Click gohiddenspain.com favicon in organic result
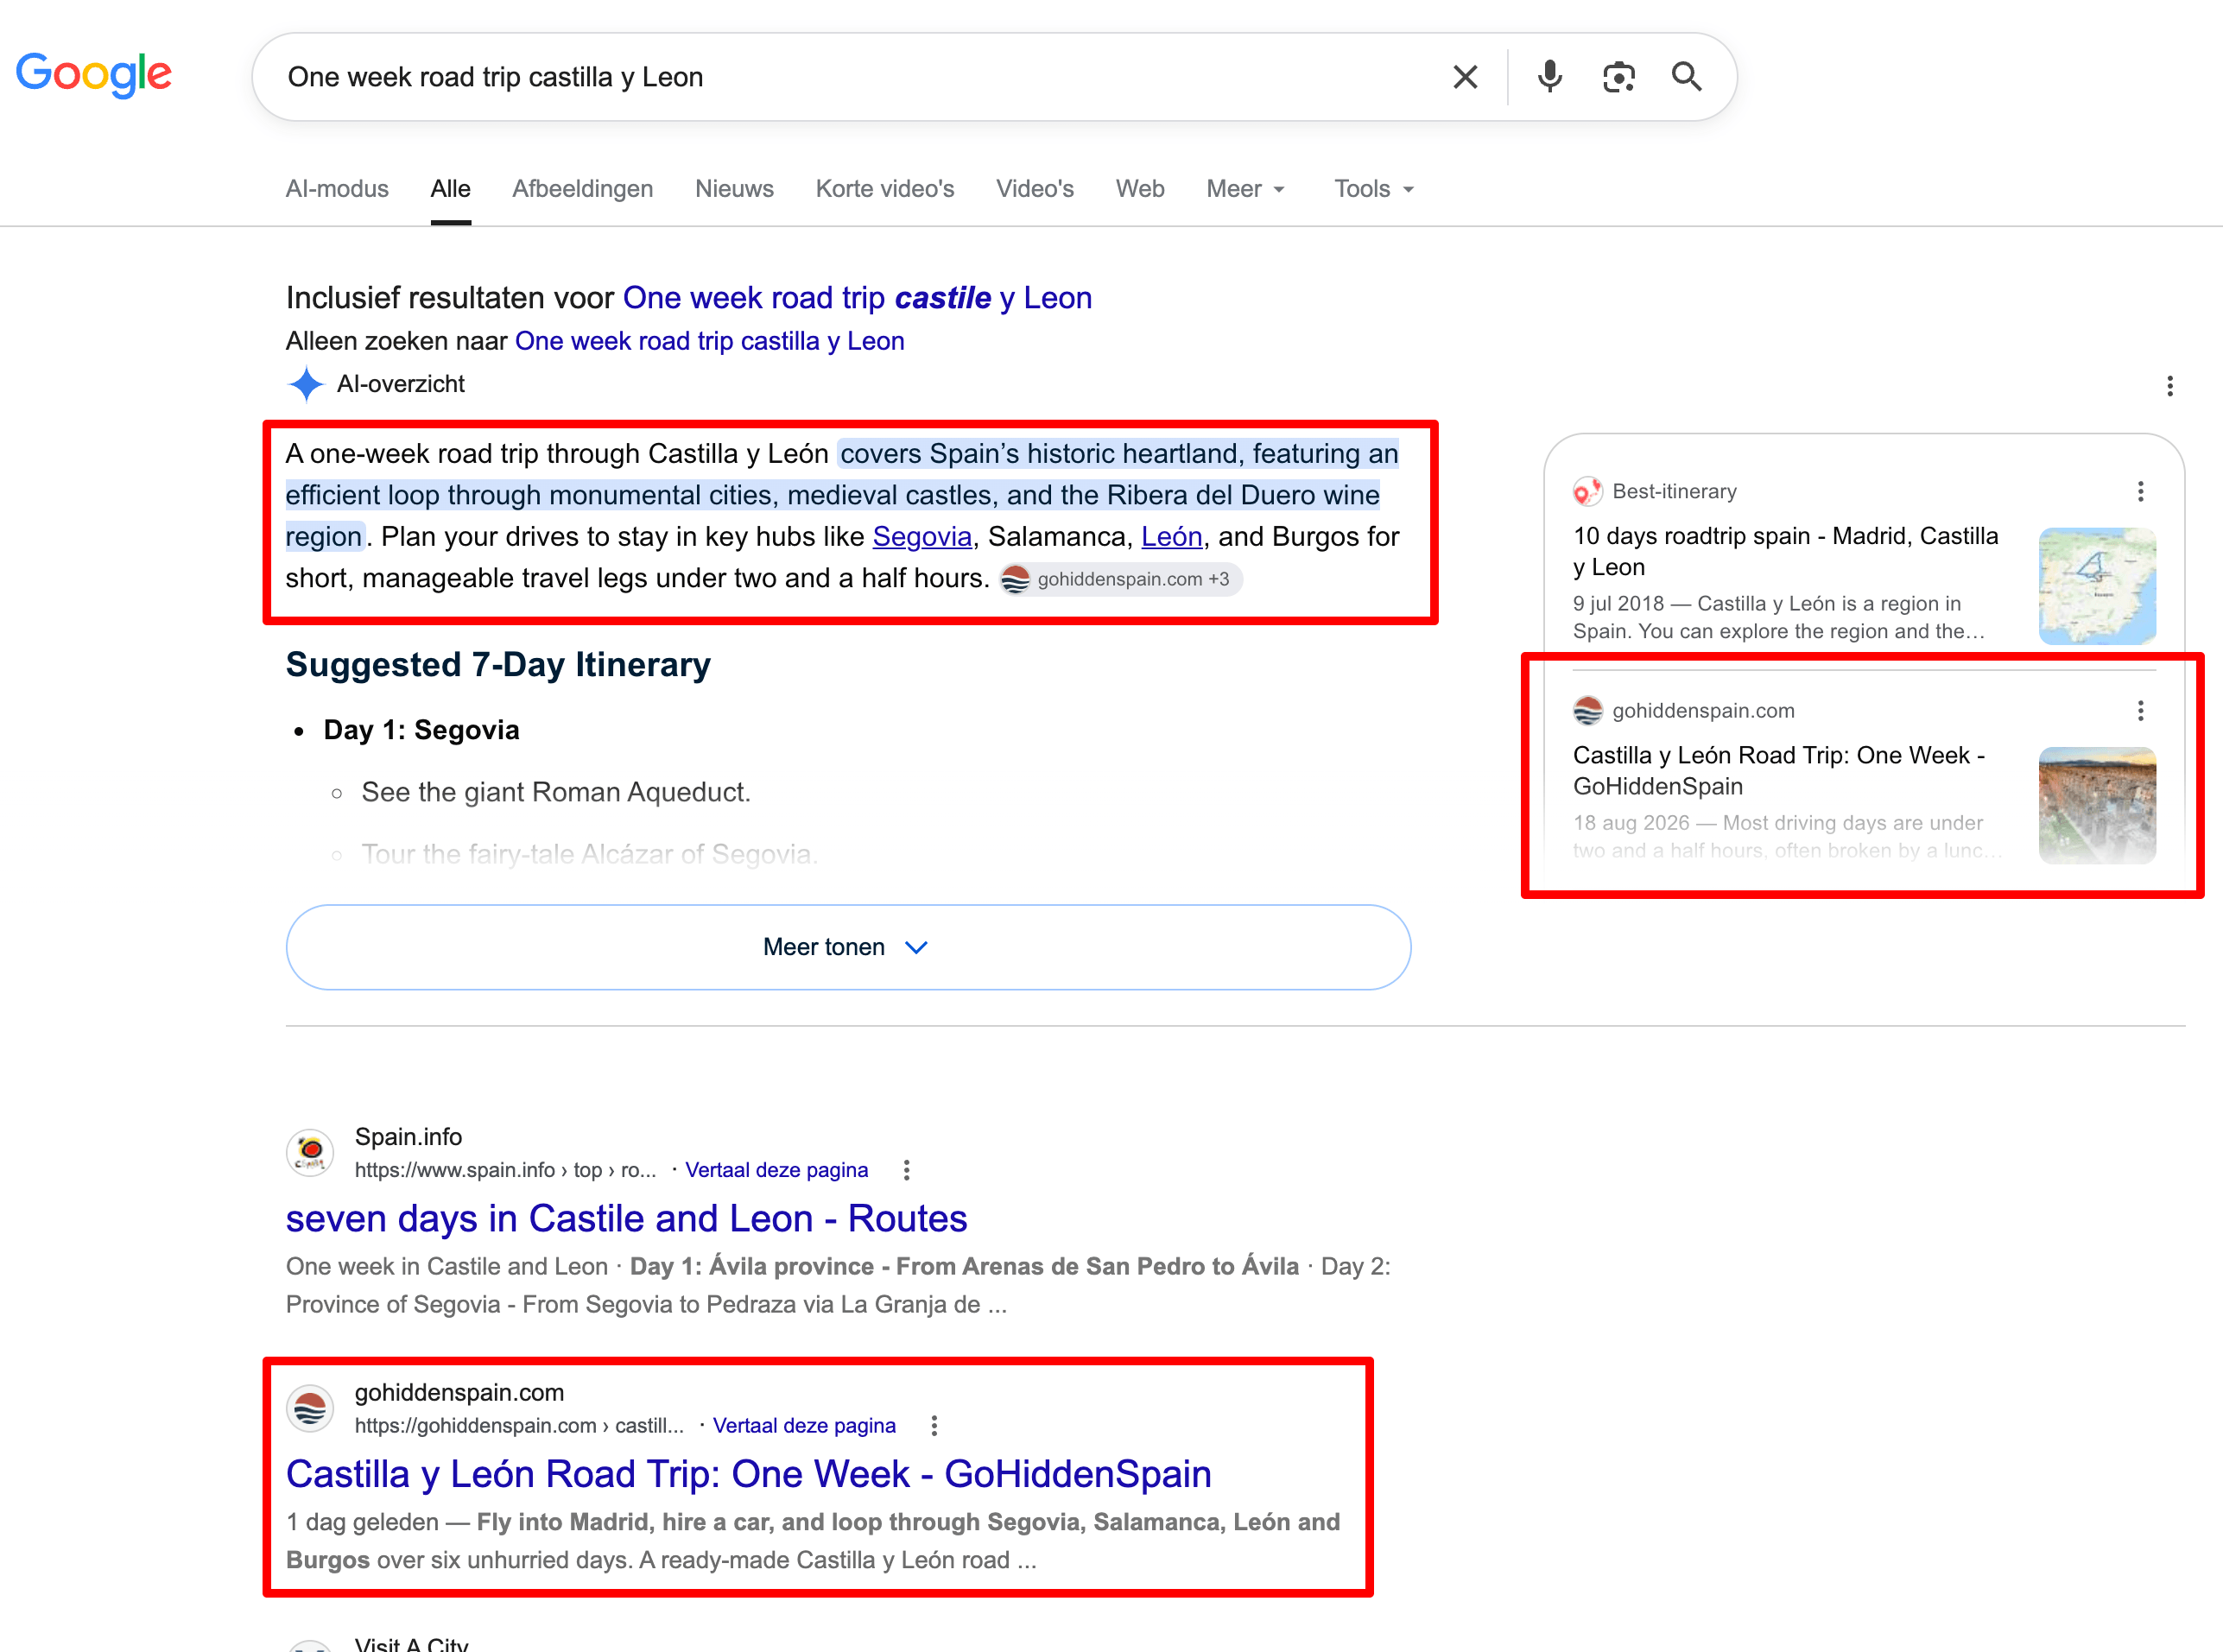Viewport: 2223px width, 1652px height. (x=310, y=1408)
